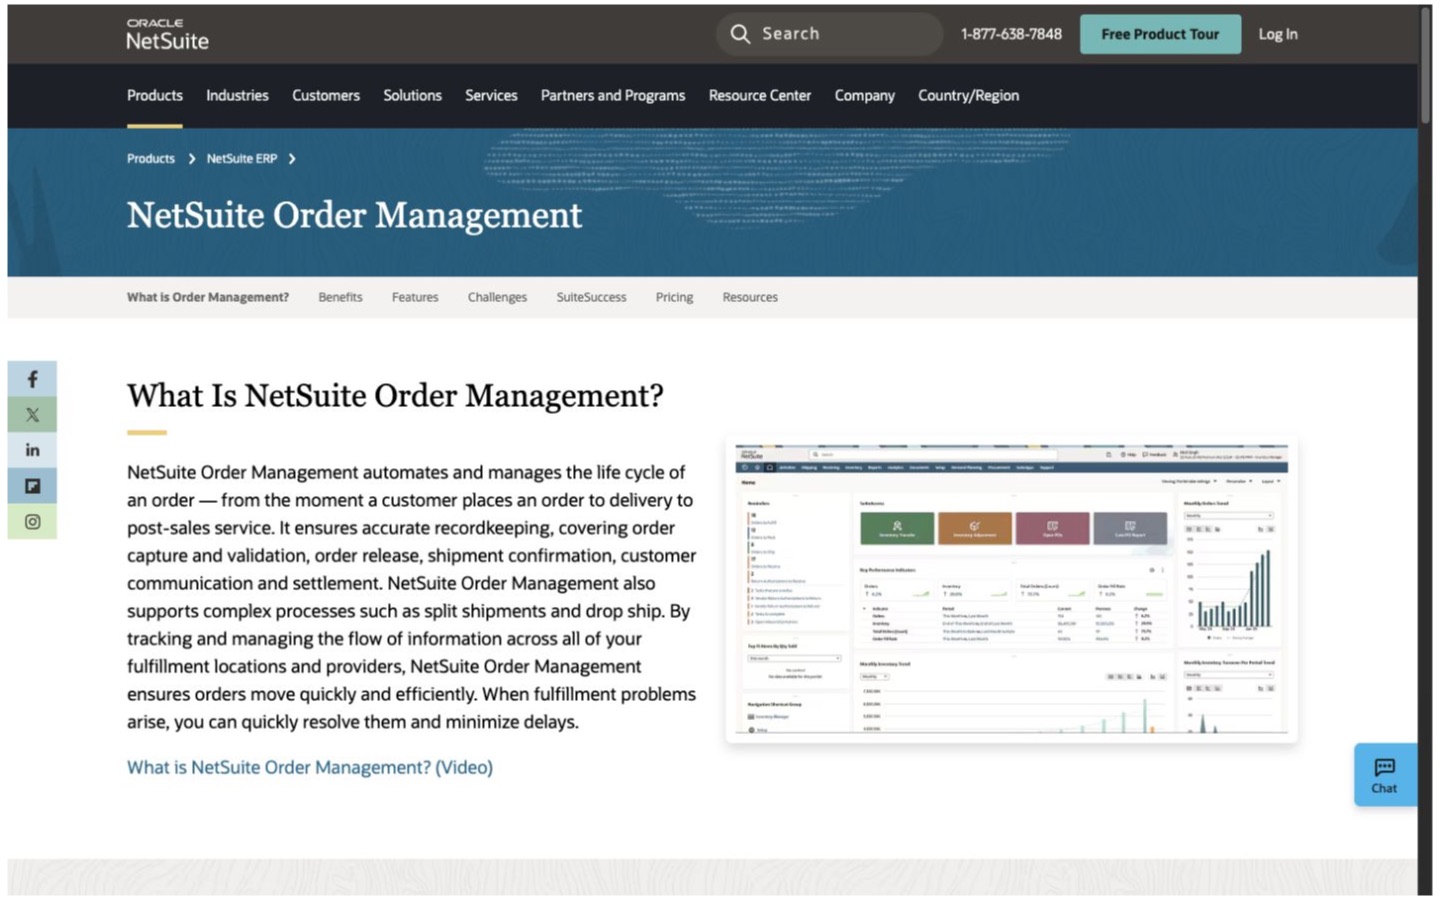Share page on Facebook
Screen dimensions: 1440x900
click(x=32, y=379)
